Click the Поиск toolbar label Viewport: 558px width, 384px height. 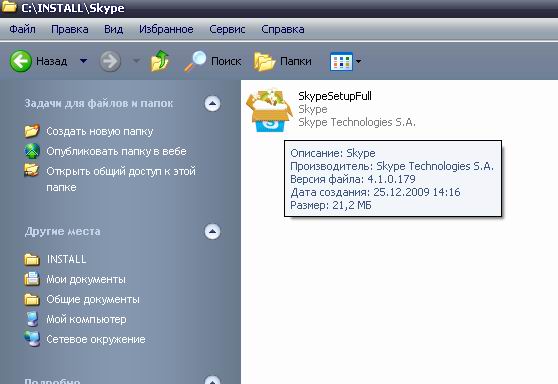click(226, 61)
